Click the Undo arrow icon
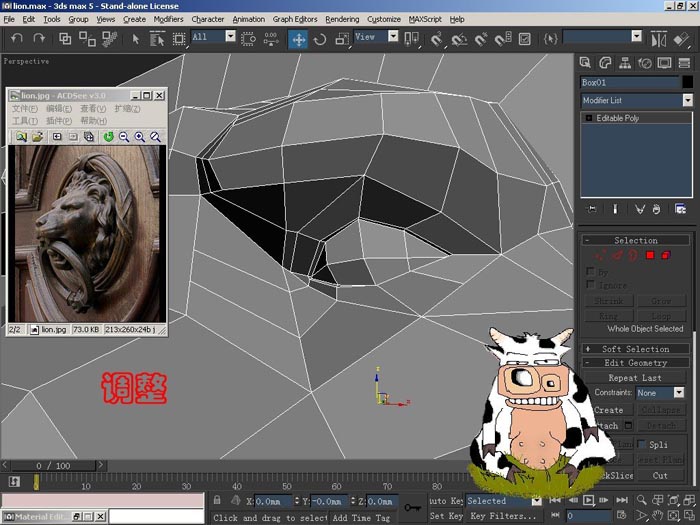700x525 pixels. point(17,39)
